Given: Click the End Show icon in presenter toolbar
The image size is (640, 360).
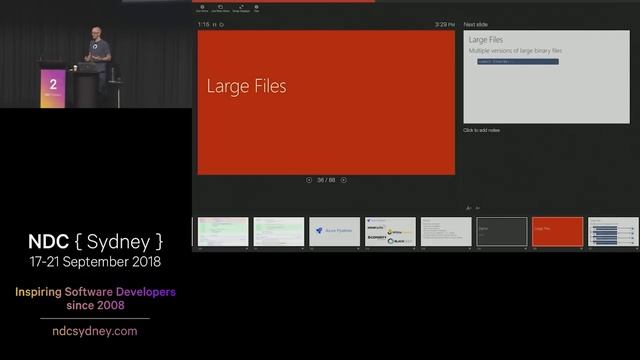Looking at the screenshot, I should coord(202,8).
